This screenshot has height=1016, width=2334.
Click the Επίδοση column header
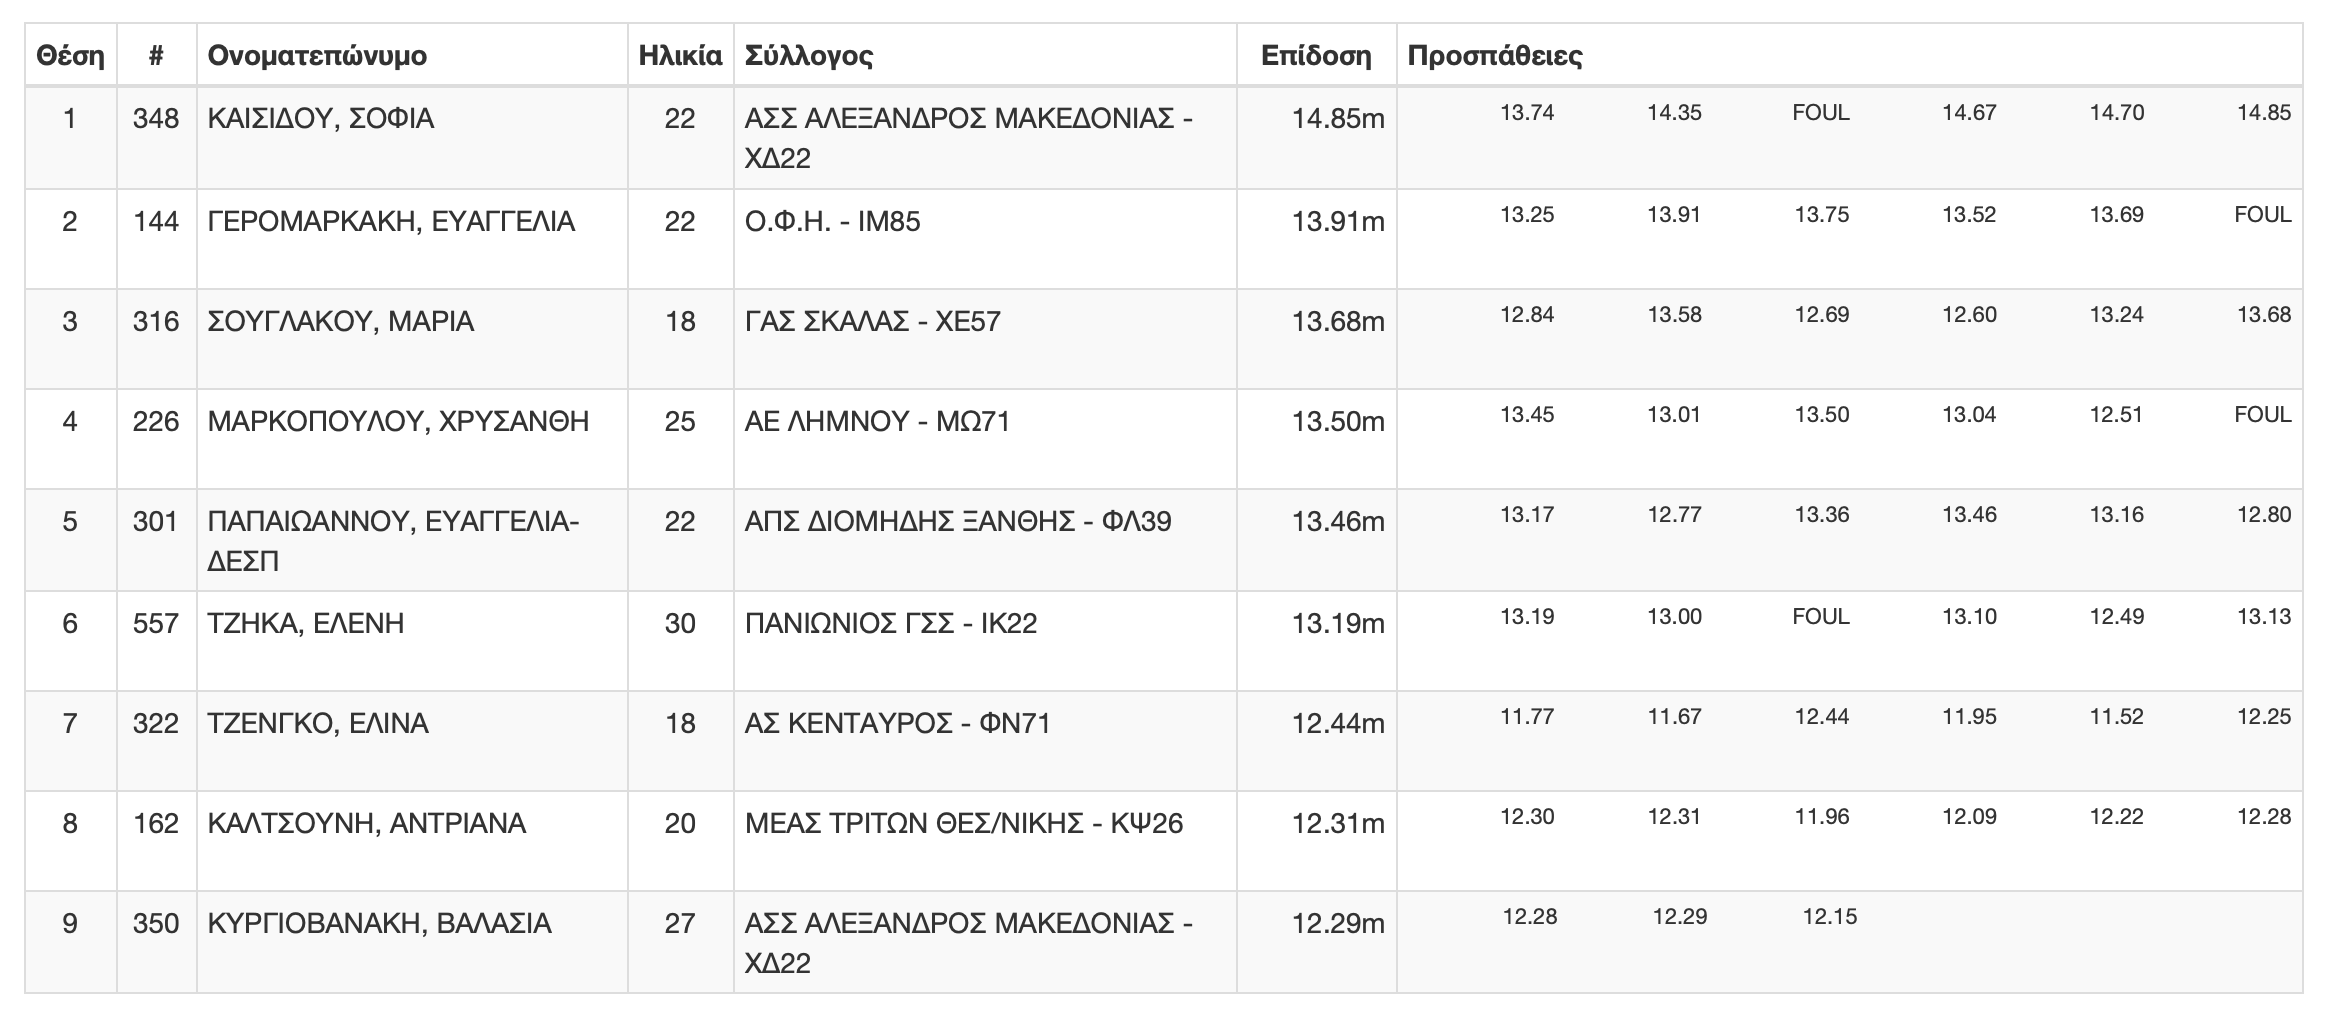pos(1316,55)
